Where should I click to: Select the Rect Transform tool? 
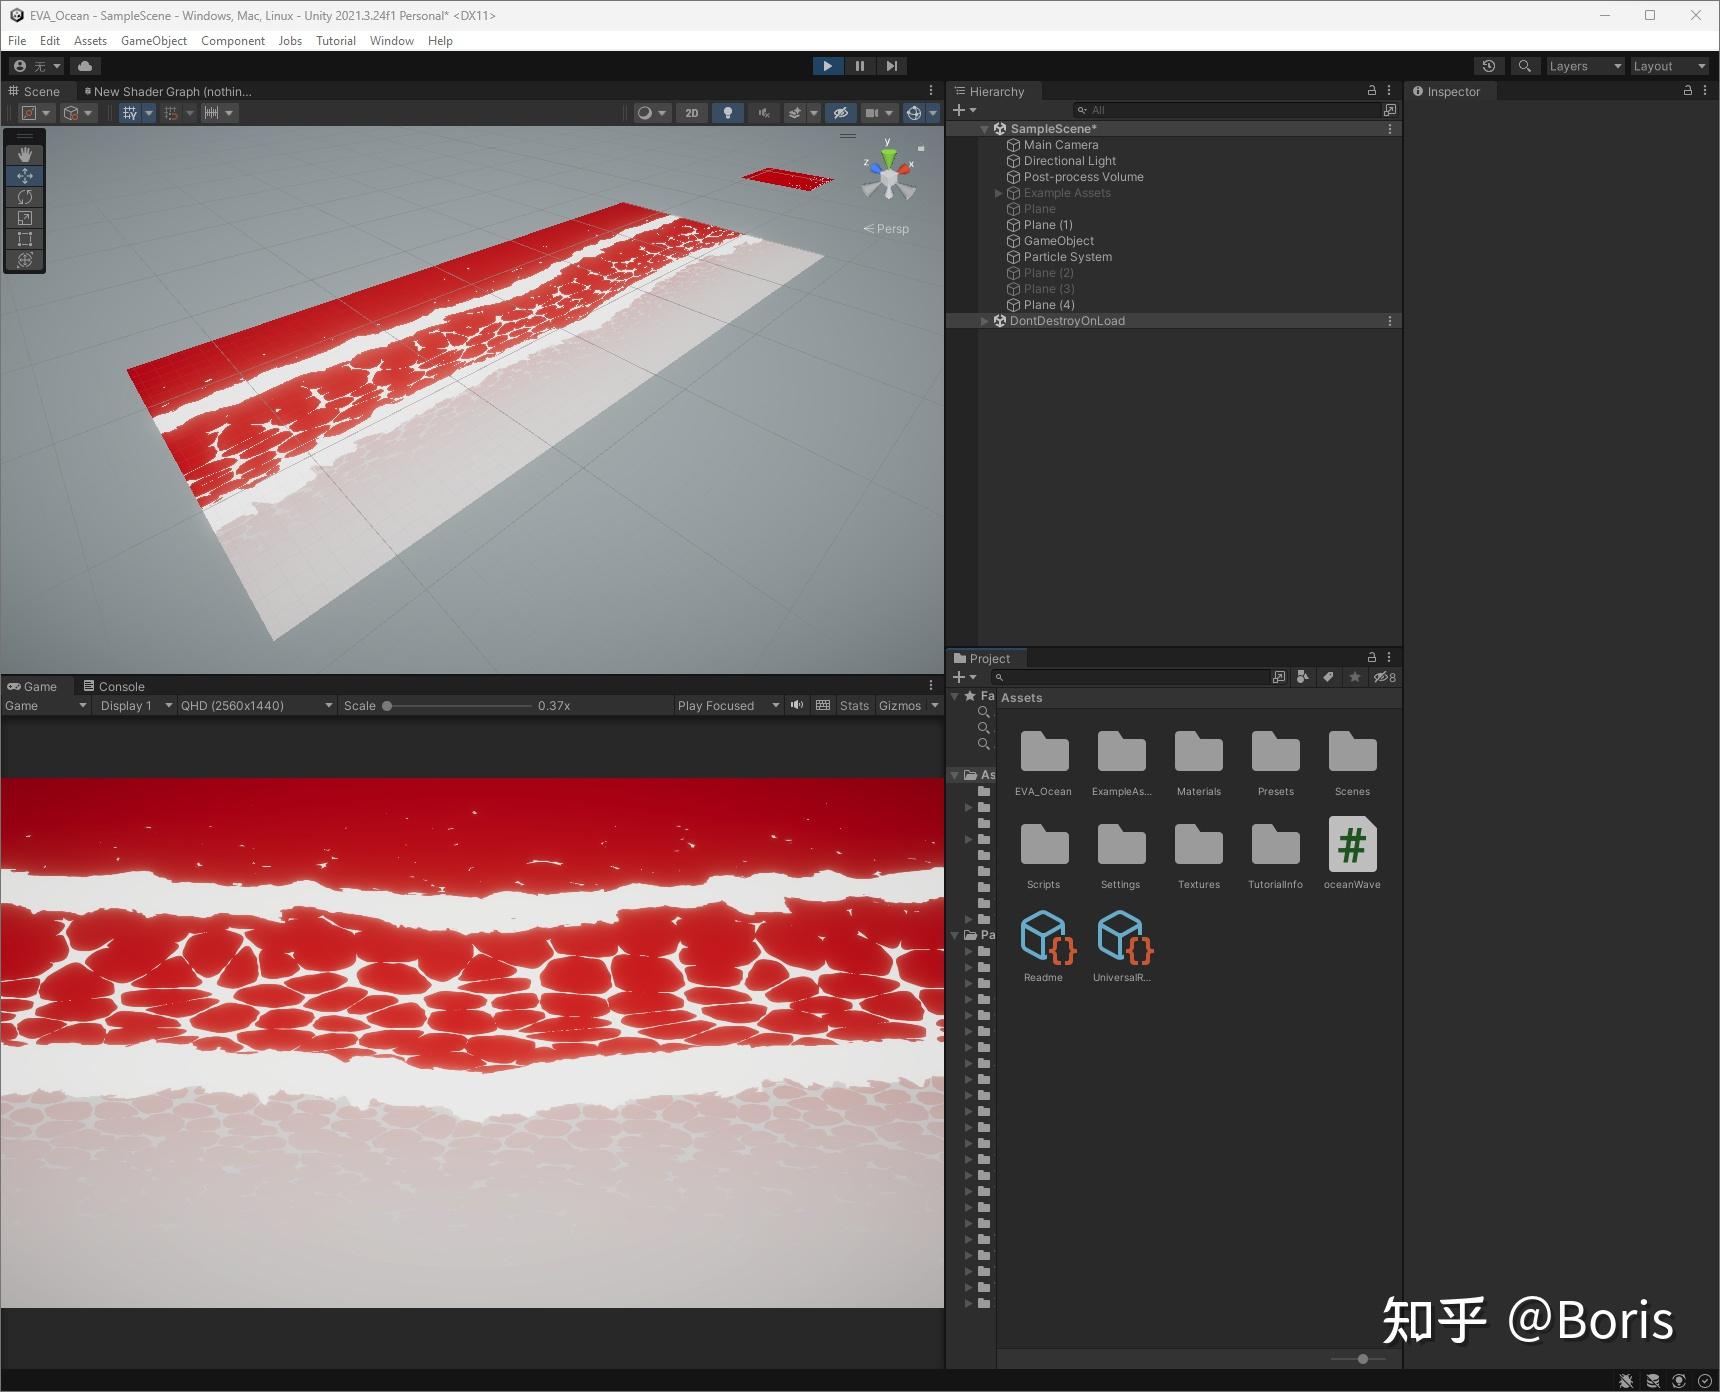[24, 239]
